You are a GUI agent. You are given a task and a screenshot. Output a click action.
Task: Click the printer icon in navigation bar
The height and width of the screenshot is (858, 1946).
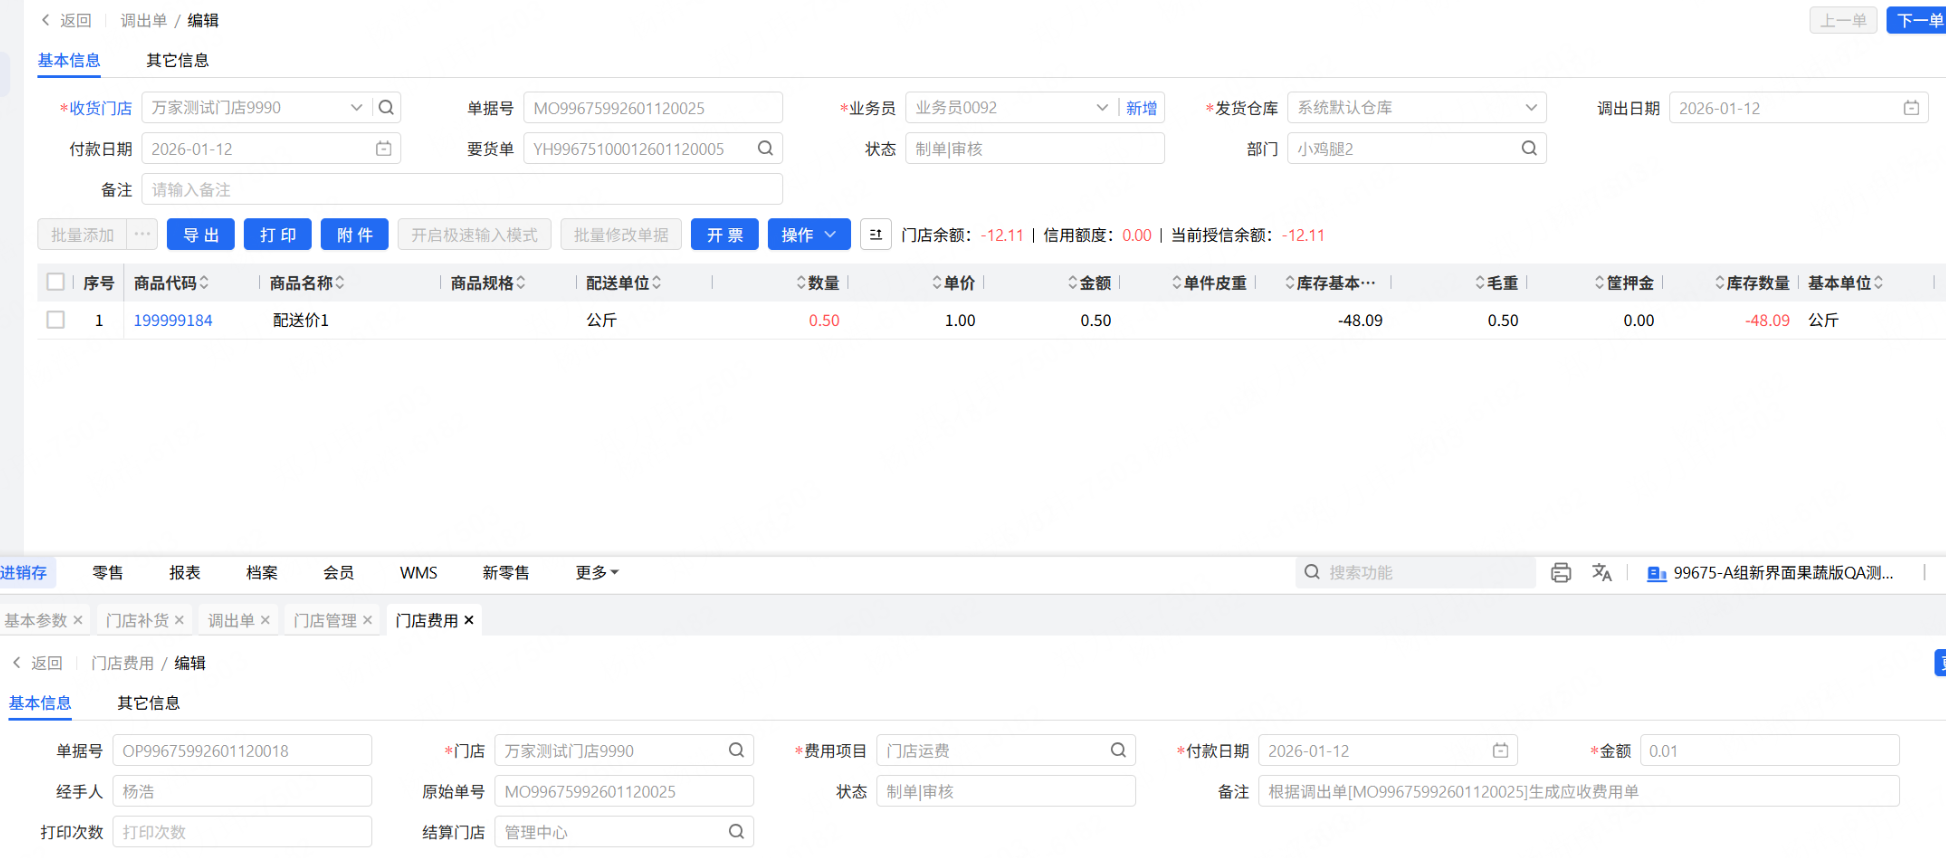1561,573
